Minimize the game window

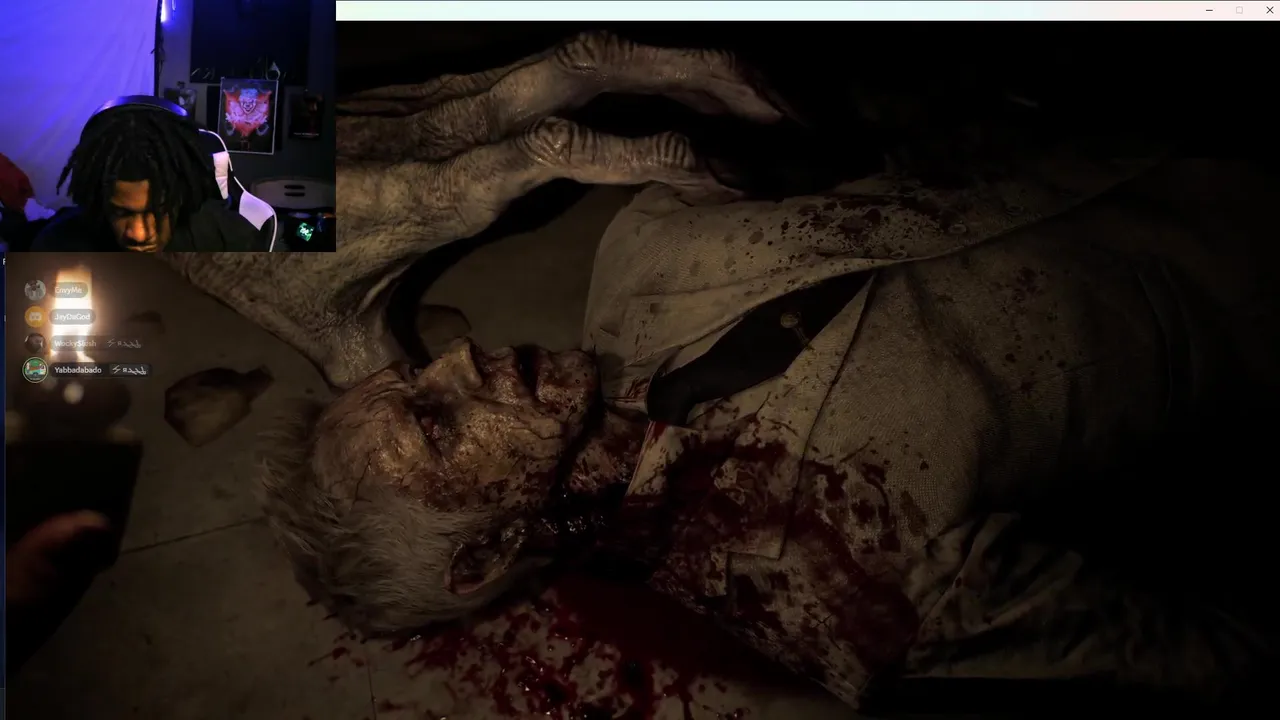click(x=1209, y=10)
